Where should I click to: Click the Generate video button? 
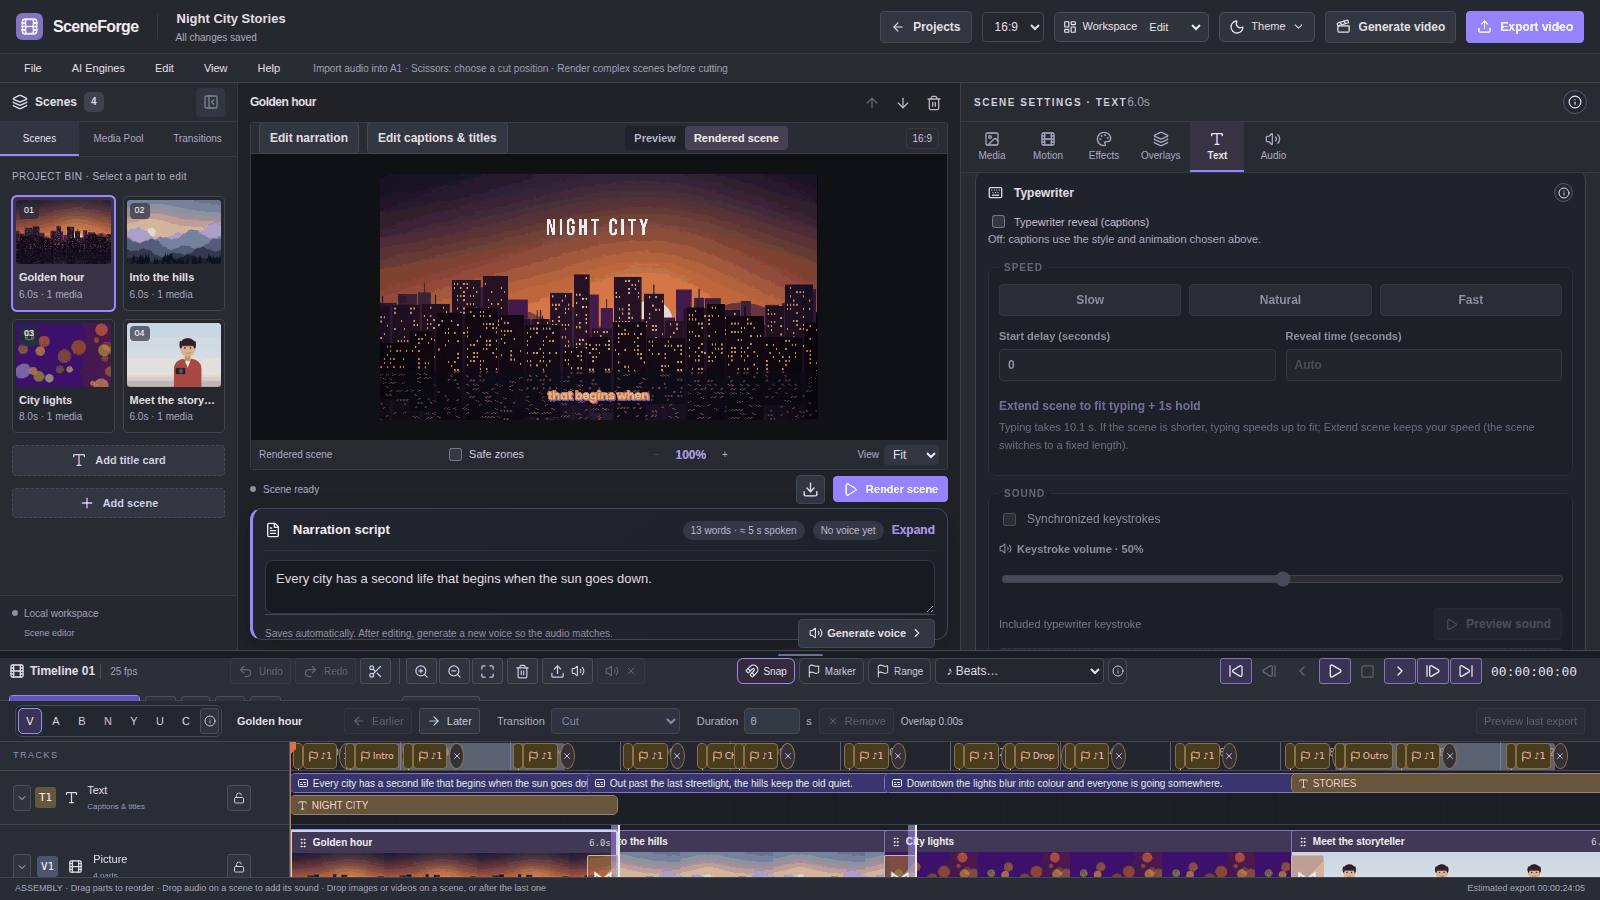[1390, 27]
